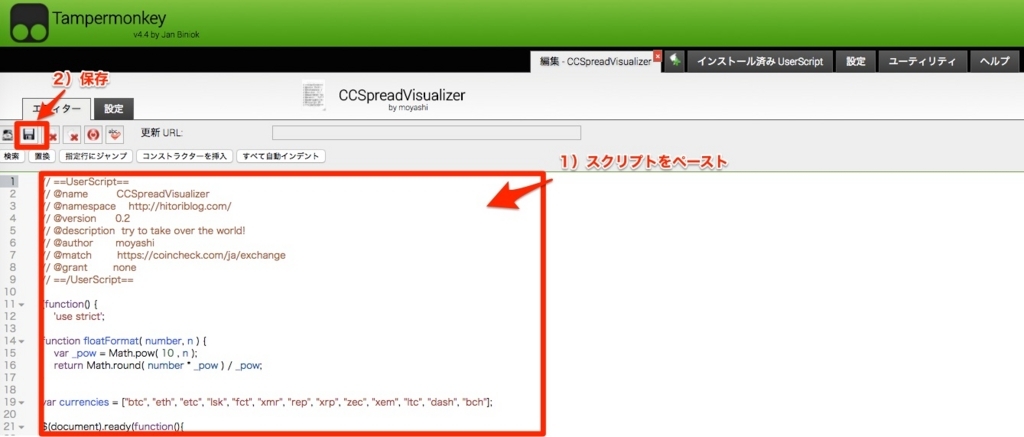Click the すべて自動インデント button
The height and width of the screenshot is (437, 1024).
[281, 156]
